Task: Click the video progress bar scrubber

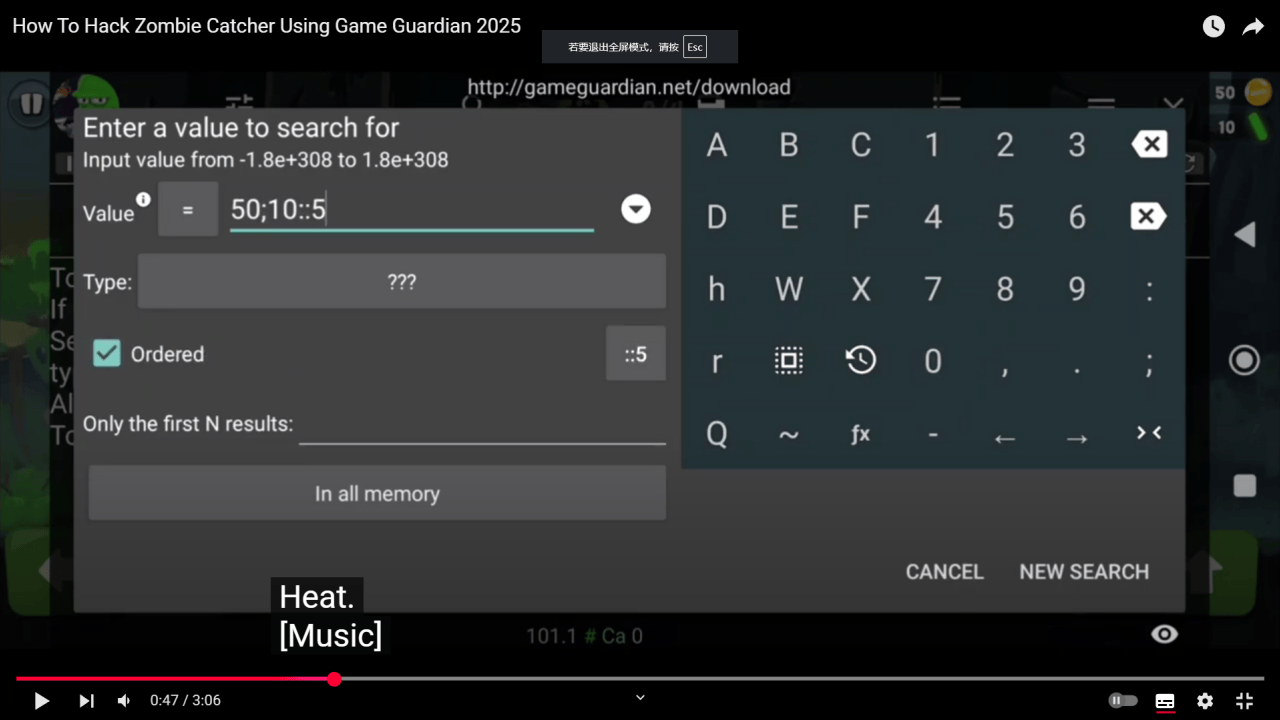Action: click(334, 679)
